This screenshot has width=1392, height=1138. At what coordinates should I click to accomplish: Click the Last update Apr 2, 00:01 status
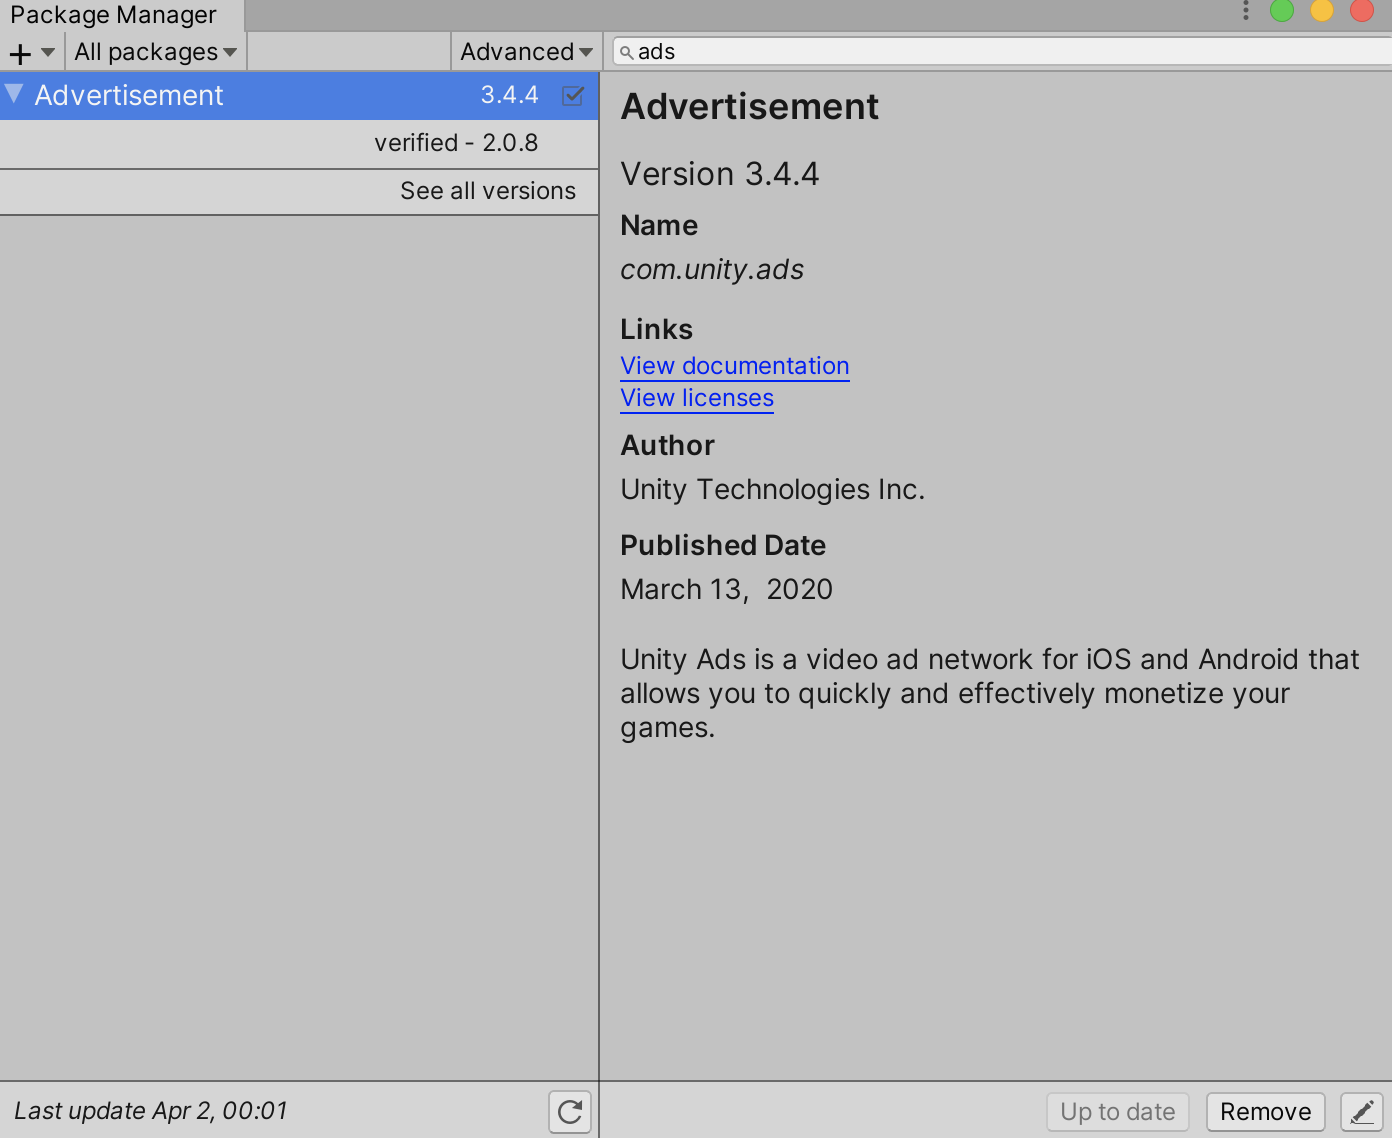click(151, 1111)
